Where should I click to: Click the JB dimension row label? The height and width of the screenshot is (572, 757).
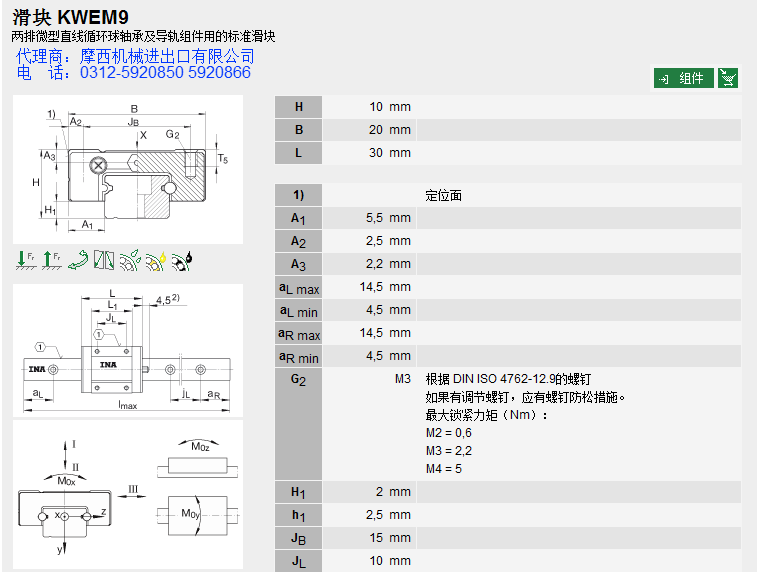click(x=298, y=538)
